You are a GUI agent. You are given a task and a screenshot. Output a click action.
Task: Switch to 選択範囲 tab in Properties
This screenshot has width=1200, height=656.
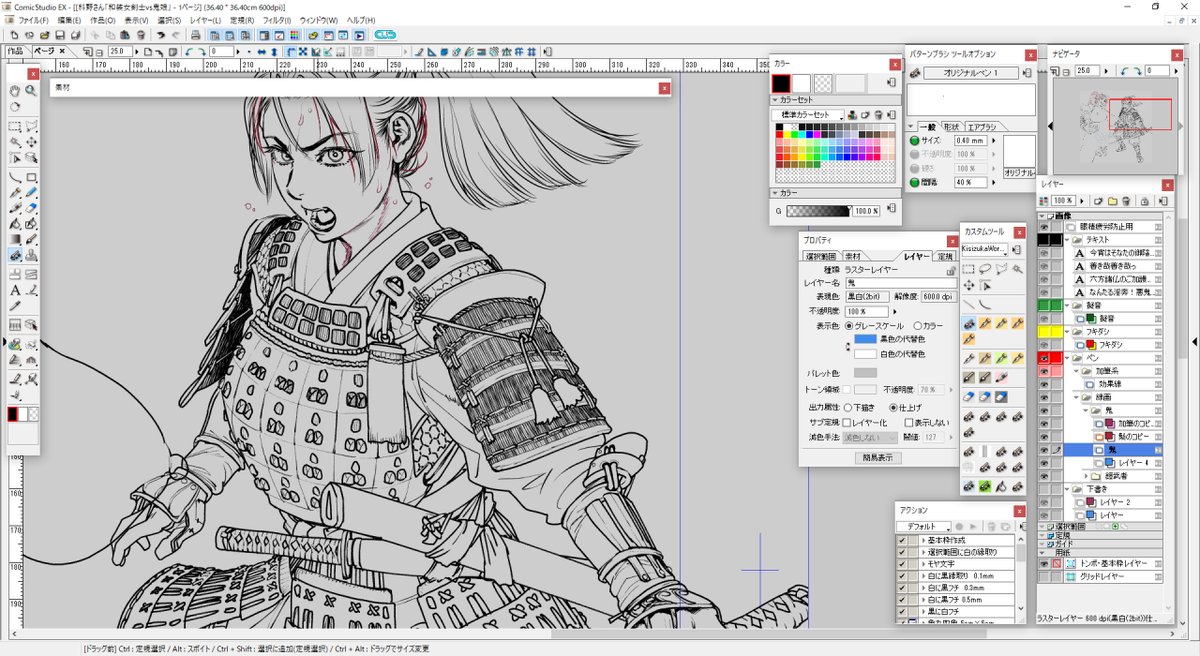pyautogui.click(x=820, y=256)
